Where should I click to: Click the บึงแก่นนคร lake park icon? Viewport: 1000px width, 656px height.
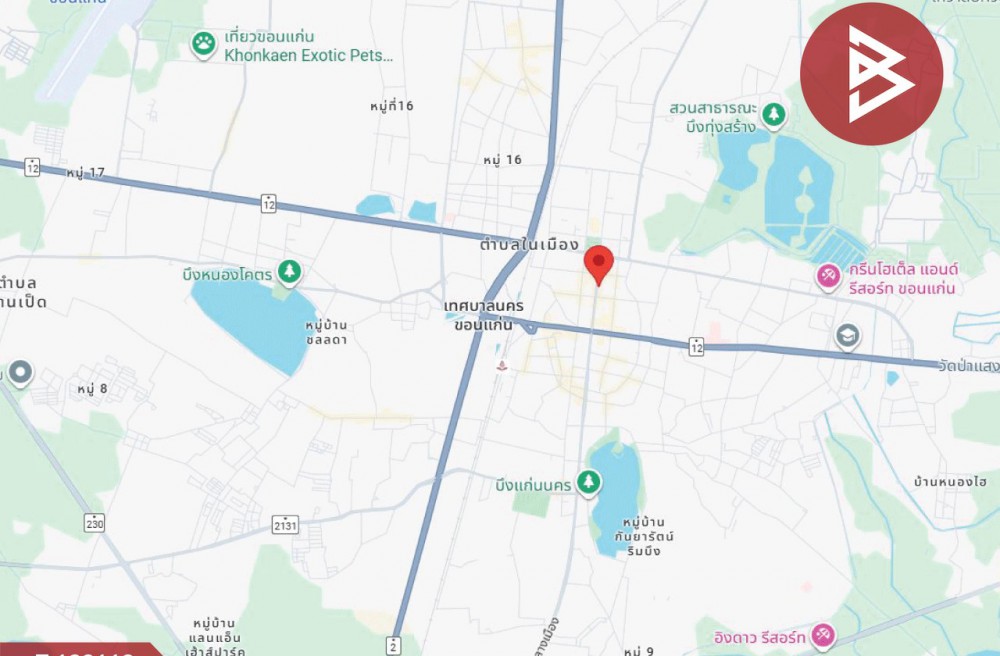coord(588,483)
